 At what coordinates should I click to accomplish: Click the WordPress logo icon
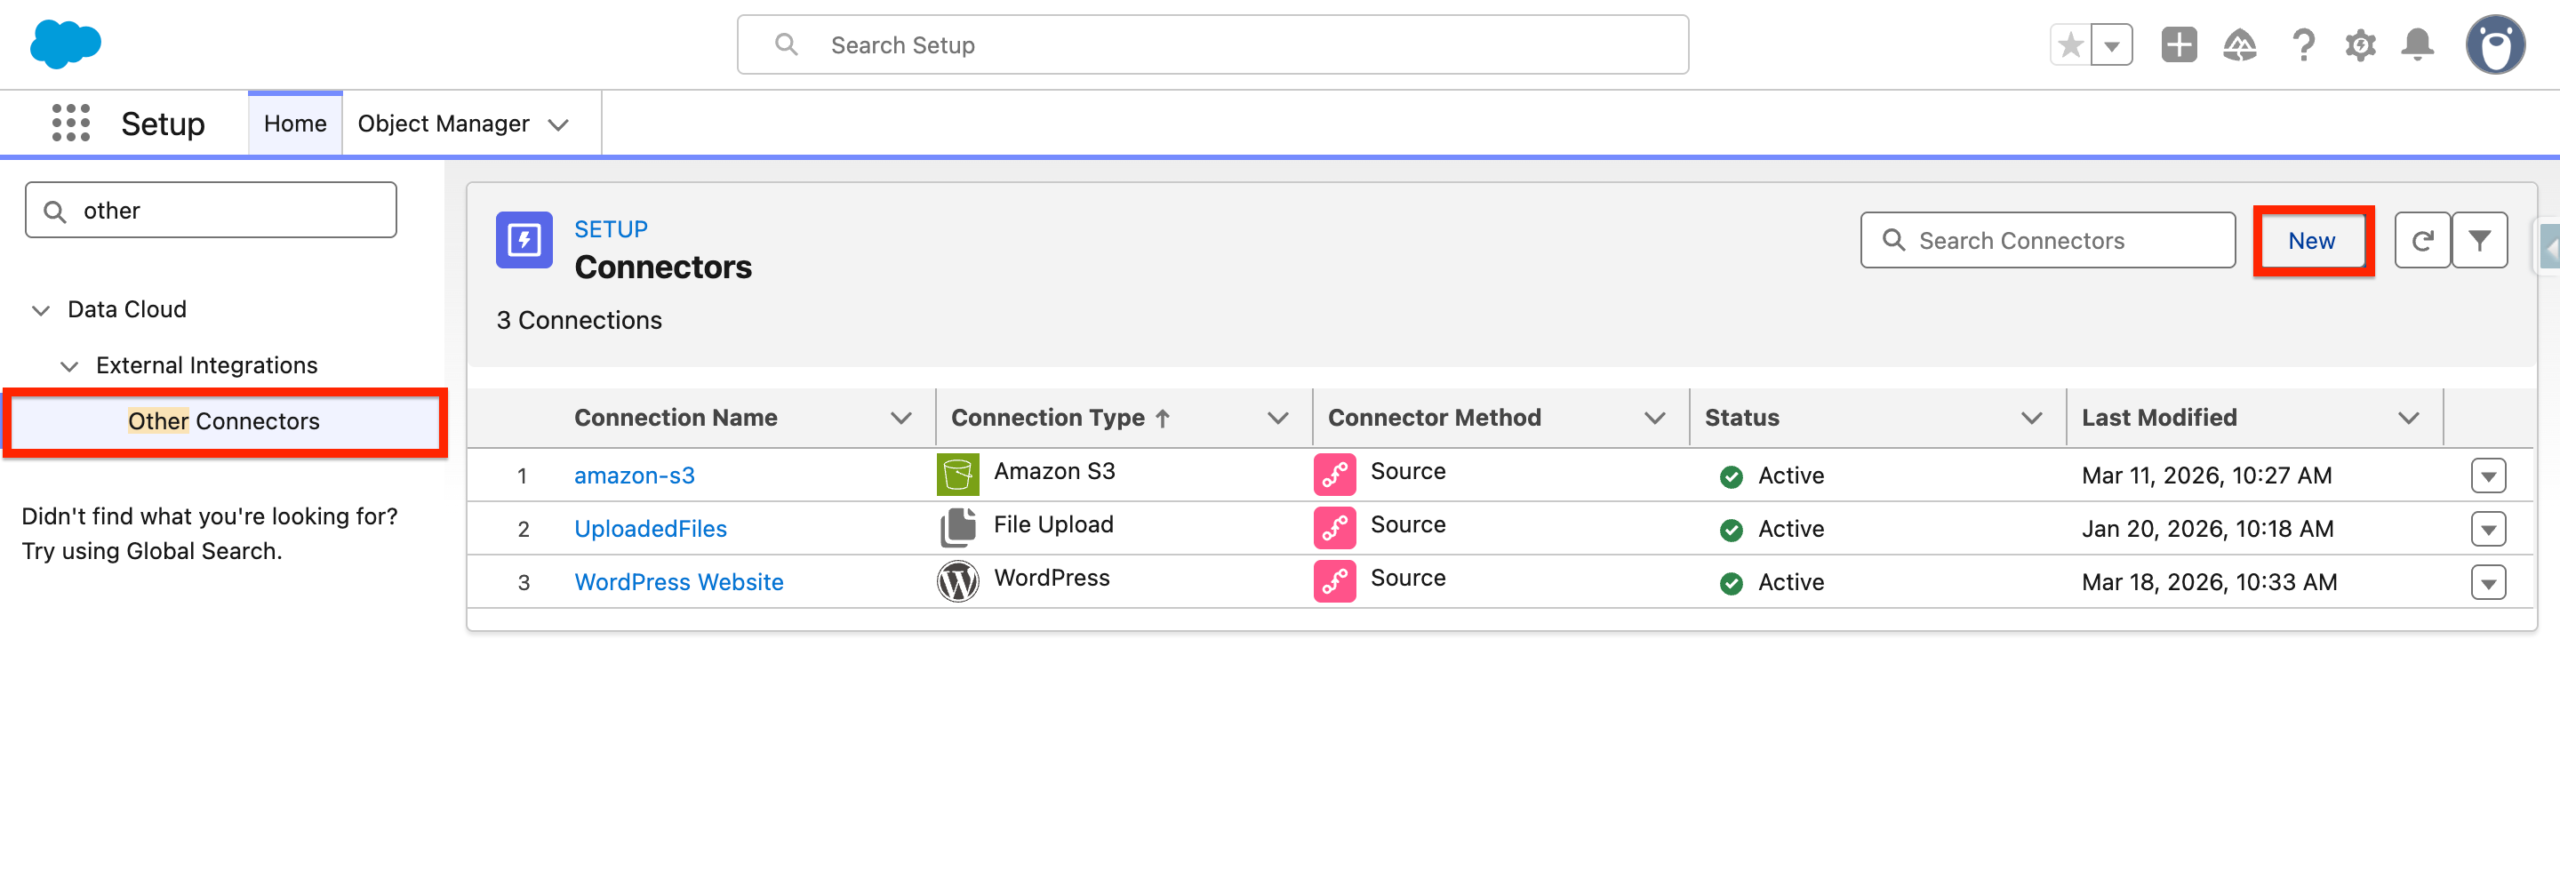pos(957,581)
